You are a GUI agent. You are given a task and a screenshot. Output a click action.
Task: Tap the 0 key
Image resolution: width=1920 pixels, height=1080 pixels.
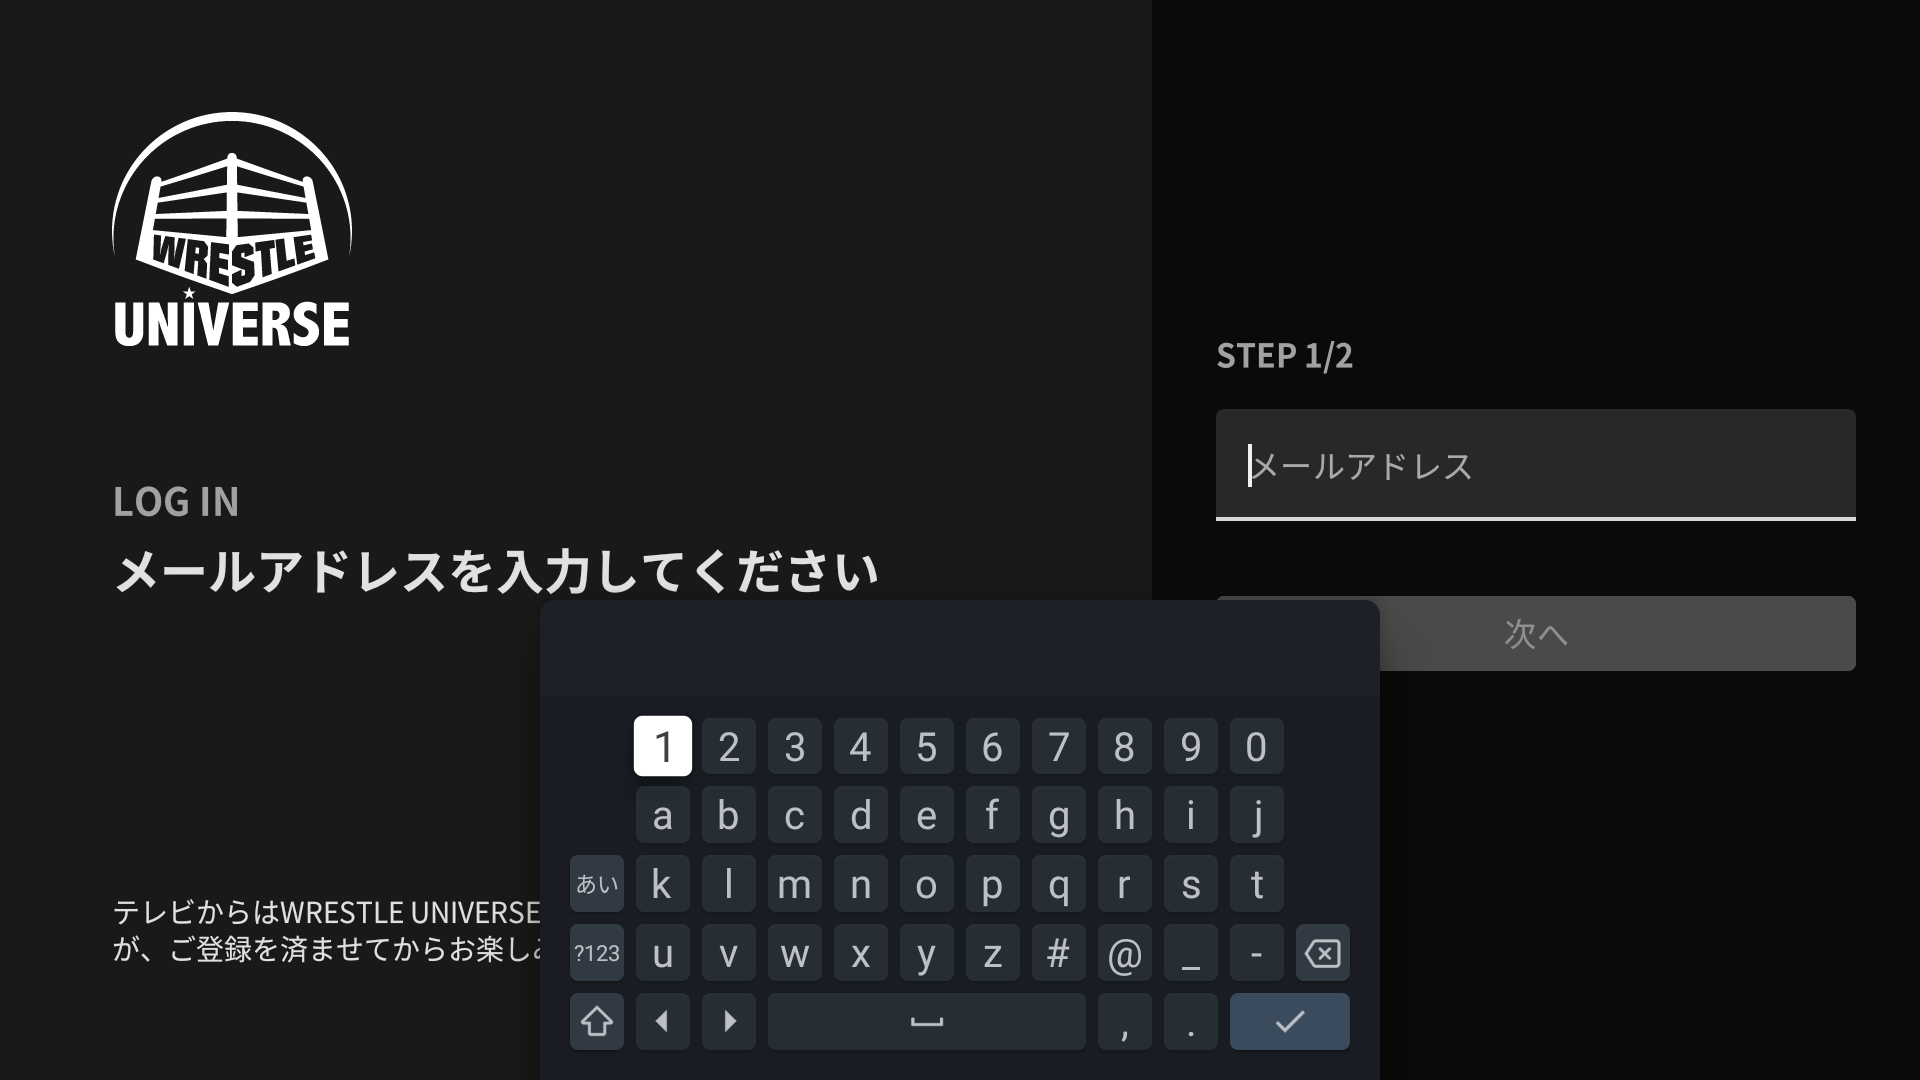(1256, 746)
